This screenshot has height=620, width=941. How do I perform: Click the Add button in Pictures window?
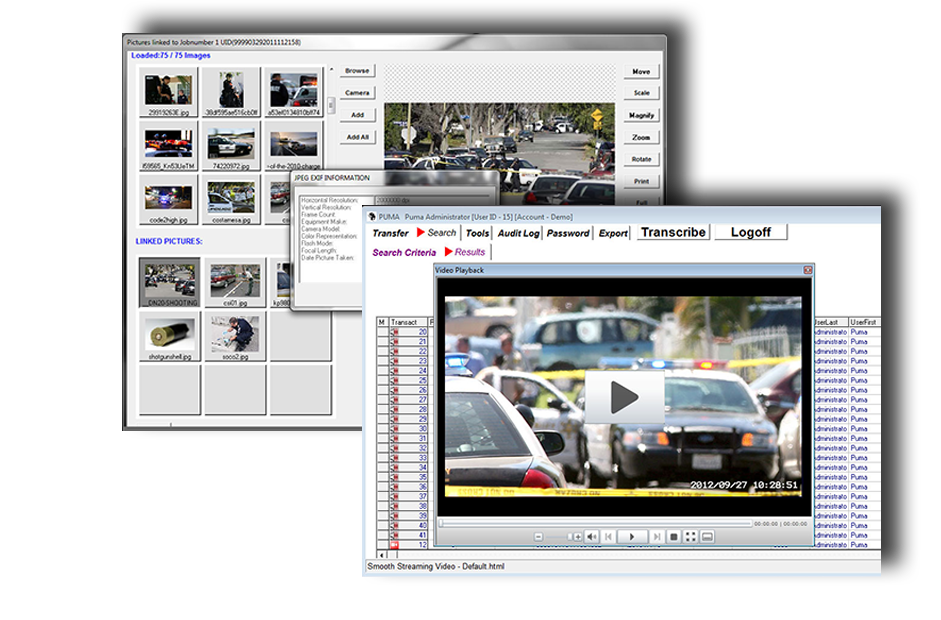tap(357, 115)
